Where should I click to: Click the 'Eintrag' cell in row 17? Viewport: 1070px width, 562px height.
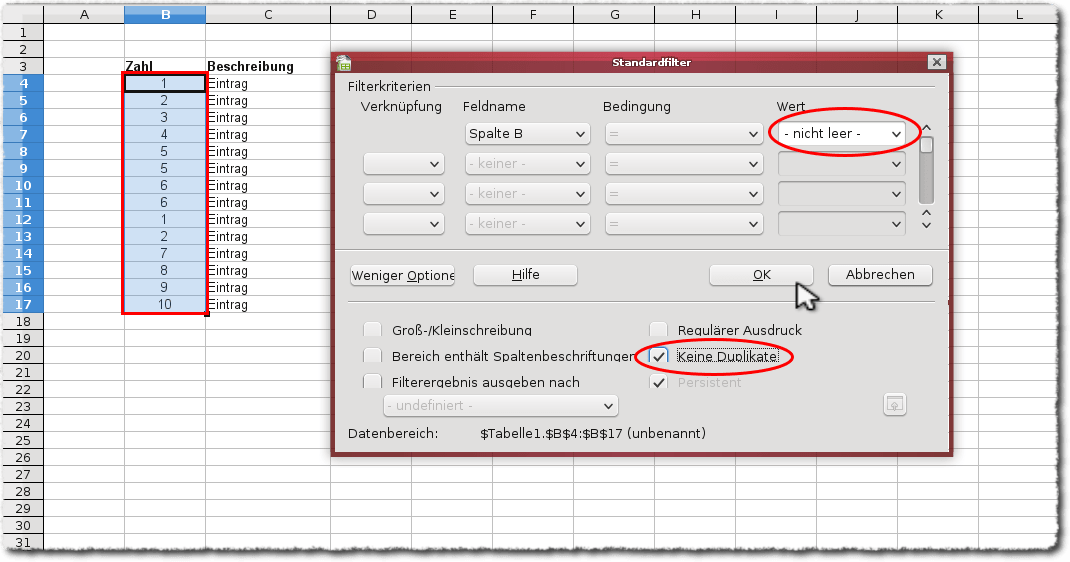268,305
